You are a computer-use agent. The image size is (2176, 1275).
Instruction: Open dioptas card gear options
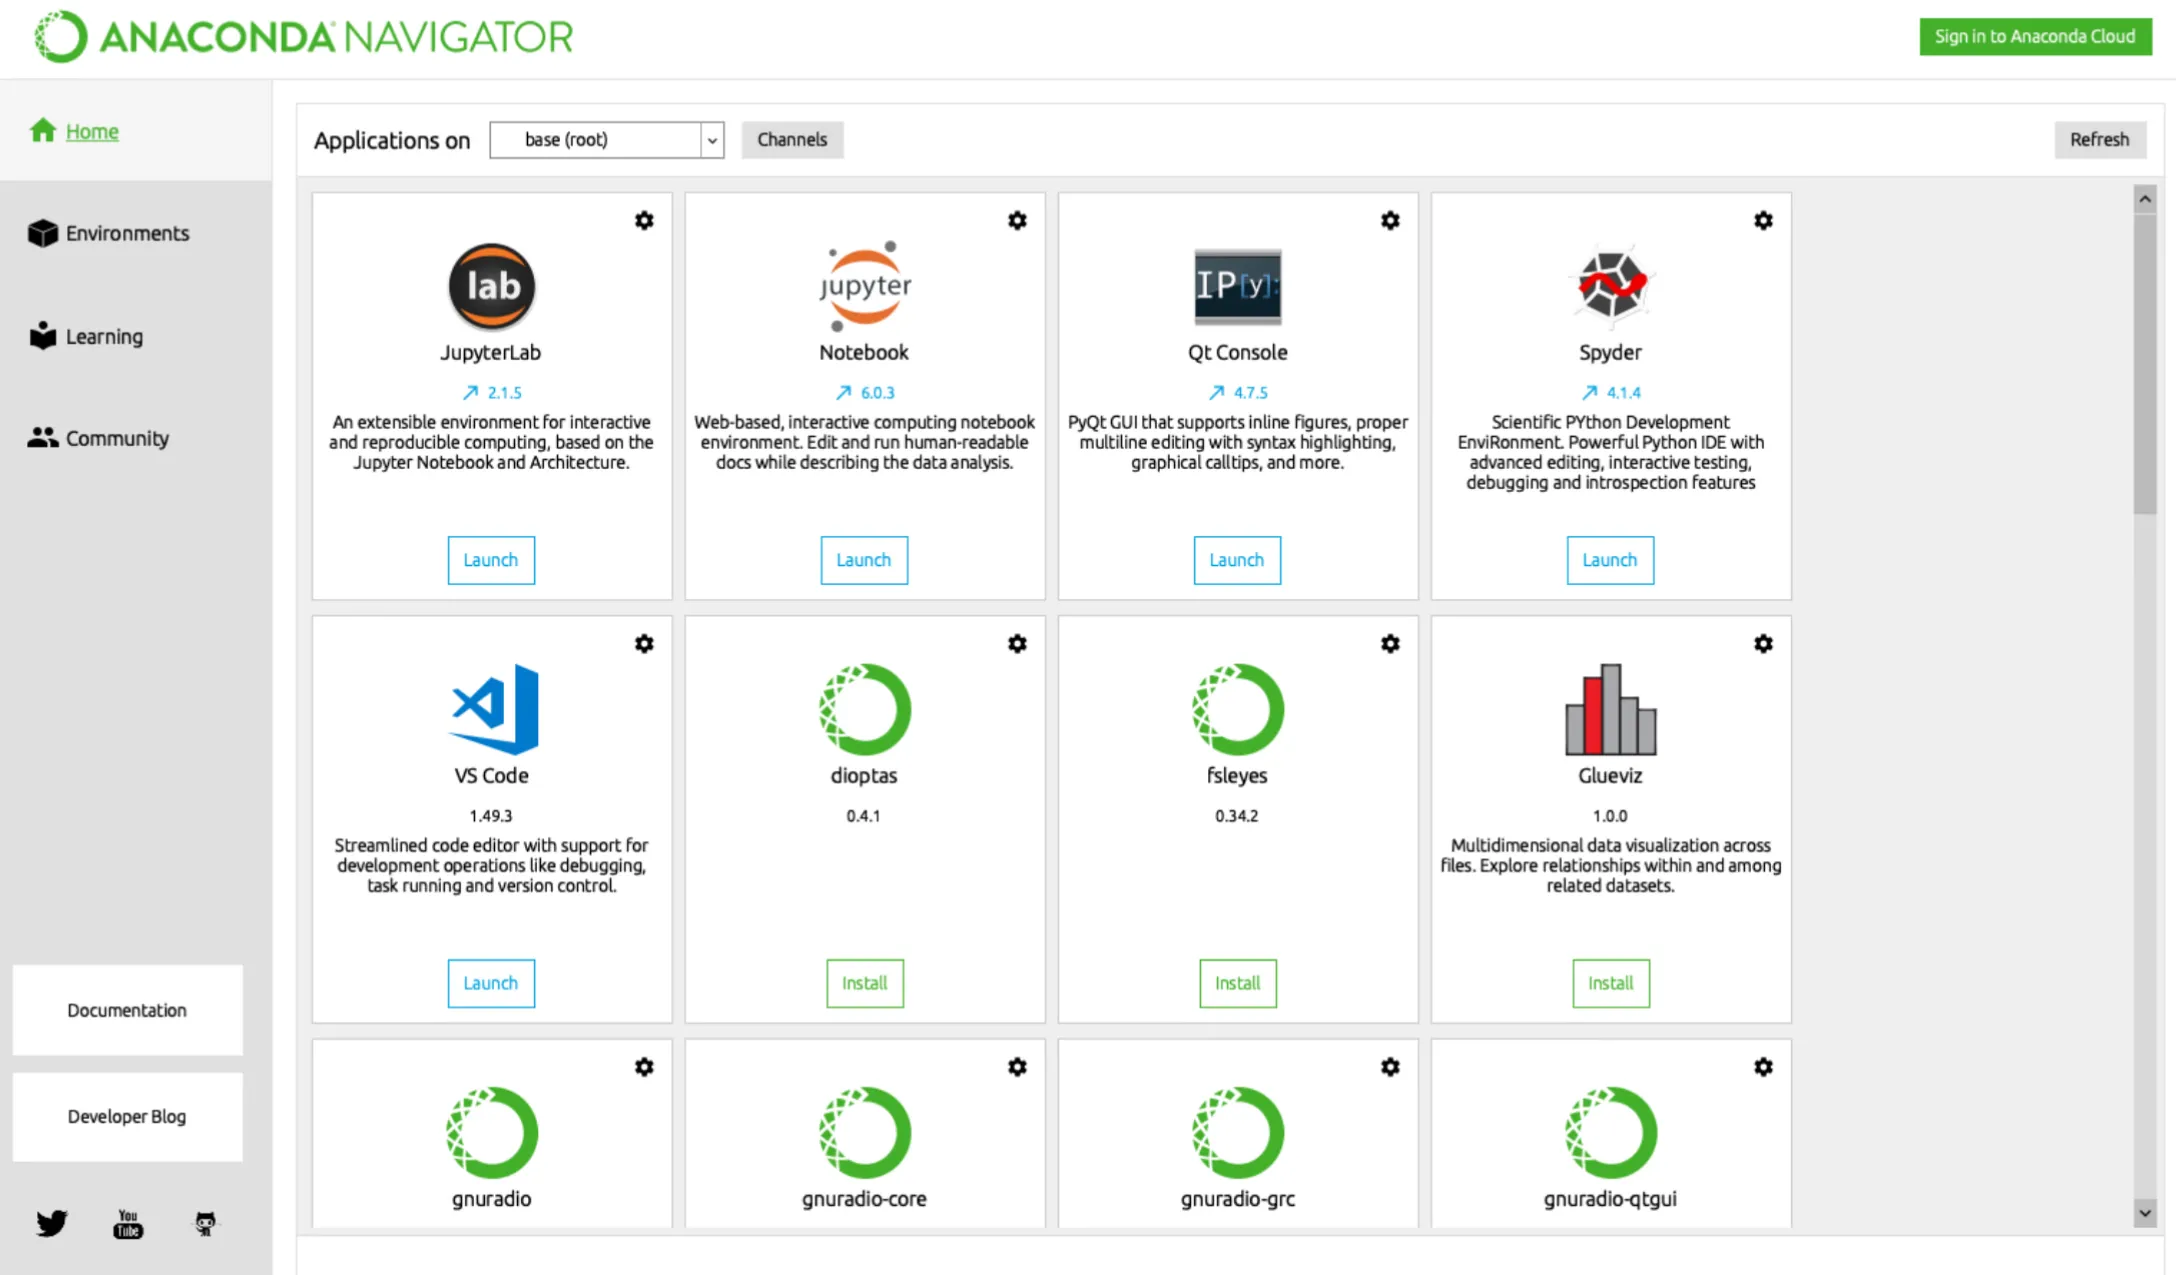click(x=1017, y=644)
